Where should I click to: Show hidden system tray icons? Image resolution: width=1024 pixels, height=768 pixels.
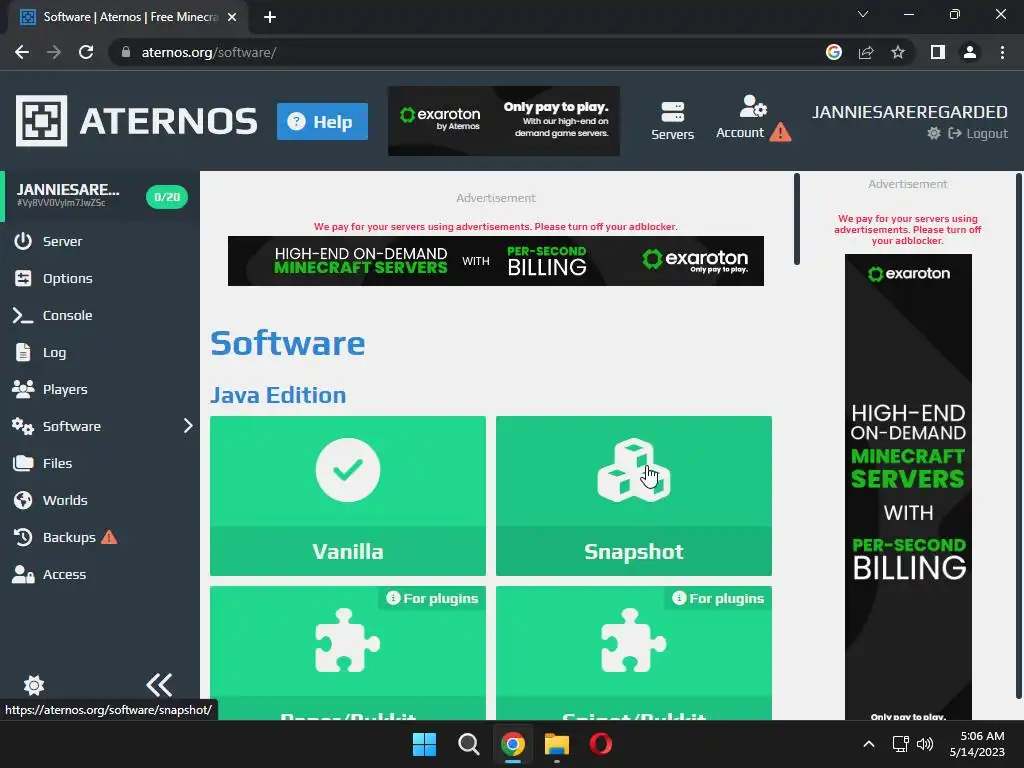click(x=869, y=744)
